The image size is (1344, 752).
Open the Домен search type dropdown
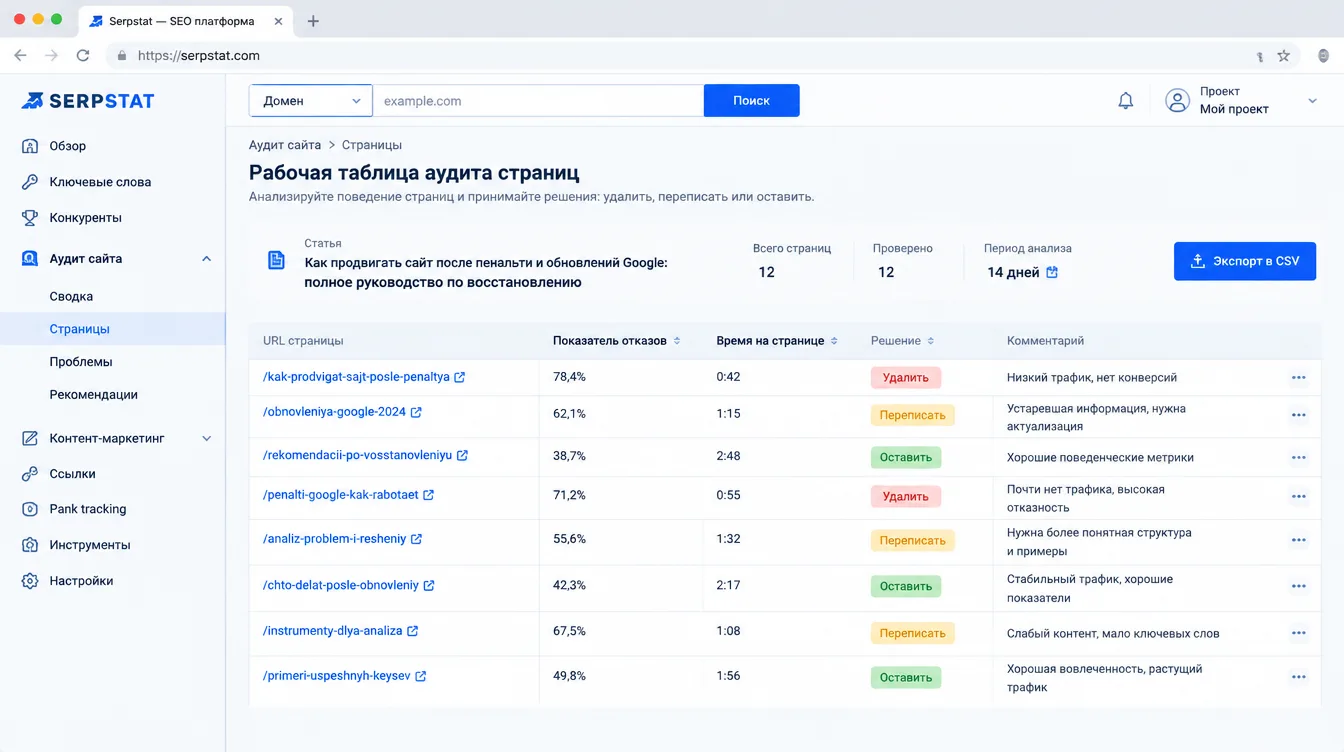[311, 101]
